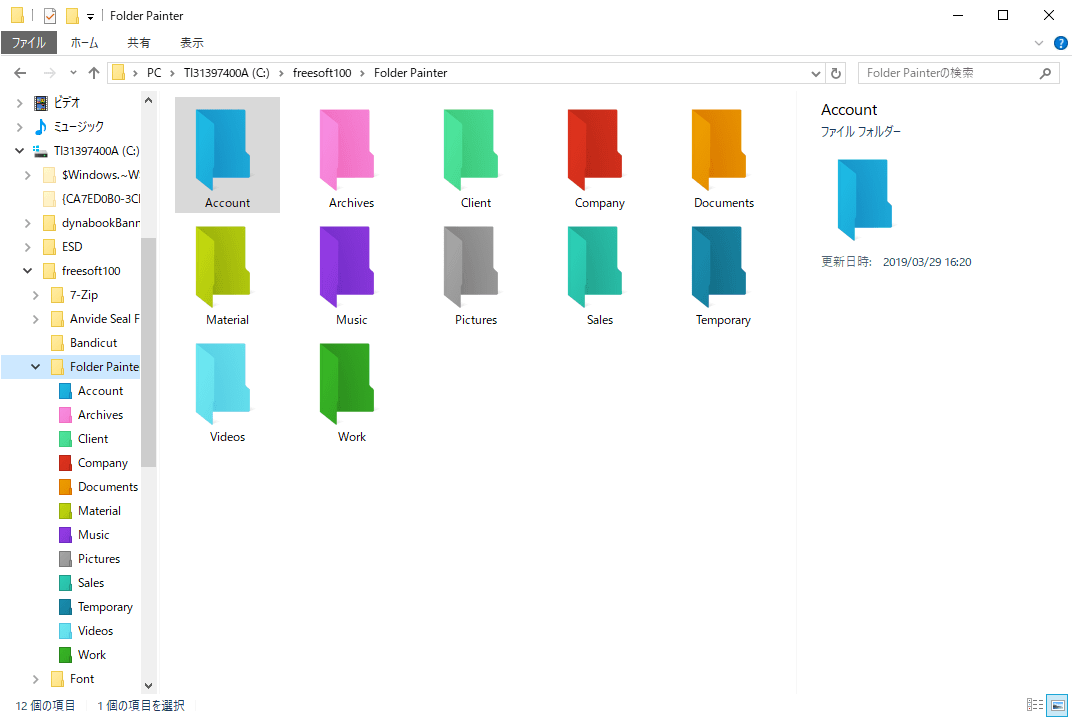The height and width of the screenshot is (718, 1073).
Task: Click the Folder Painter search box
Action: (948, 73)
